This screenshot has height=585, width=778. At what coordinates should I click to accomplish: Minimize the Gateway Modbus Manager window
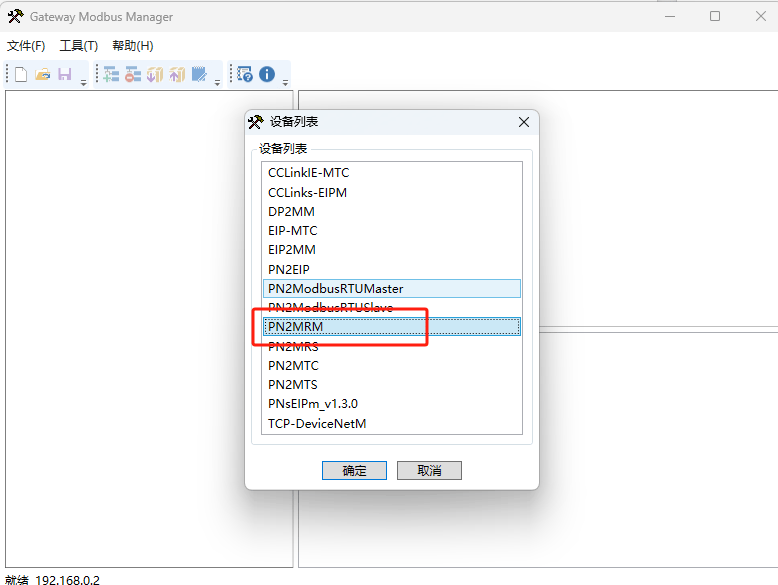670,16
